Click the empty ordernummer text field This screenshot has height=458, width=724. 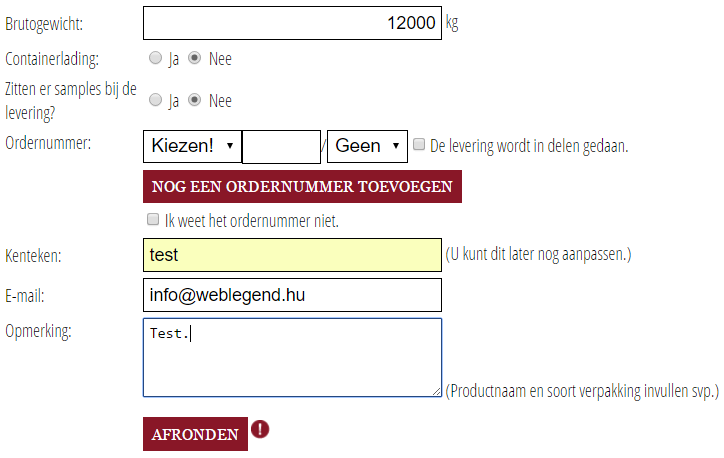click(x=281, y=146)
